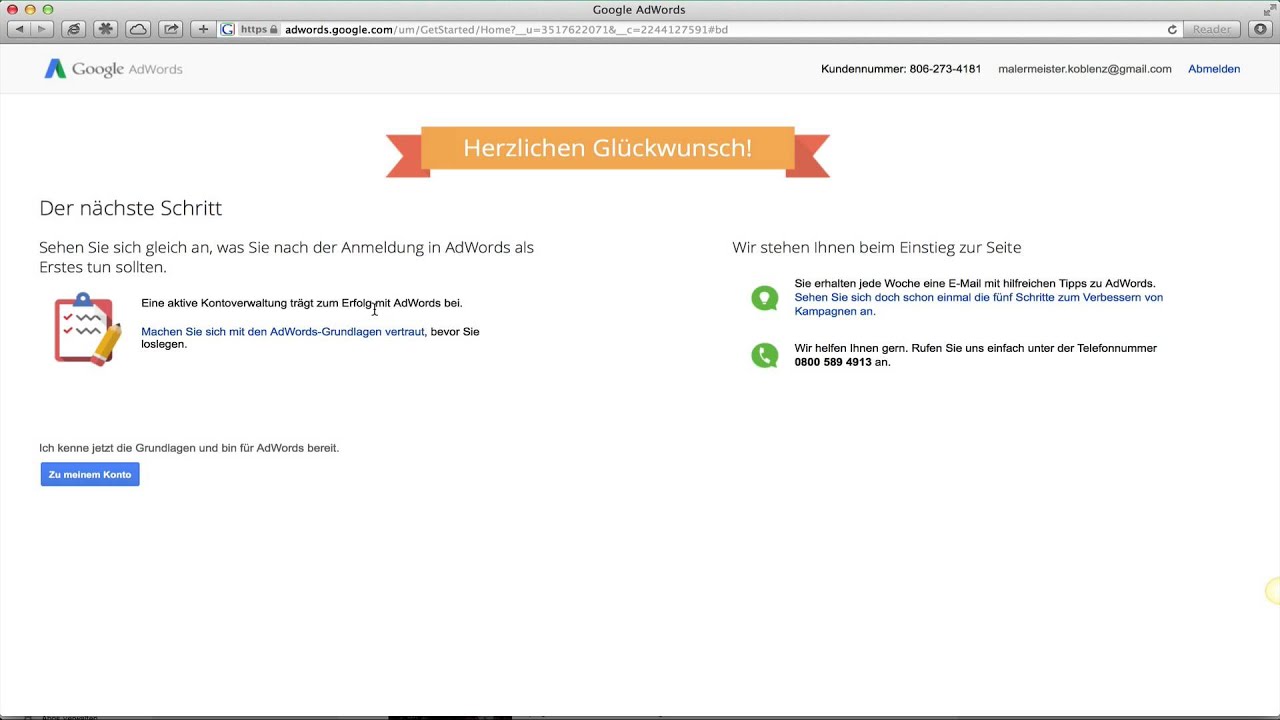Click the https lock indicator in address bar
The image size is (1280, 720).
(x=259, y=29)
